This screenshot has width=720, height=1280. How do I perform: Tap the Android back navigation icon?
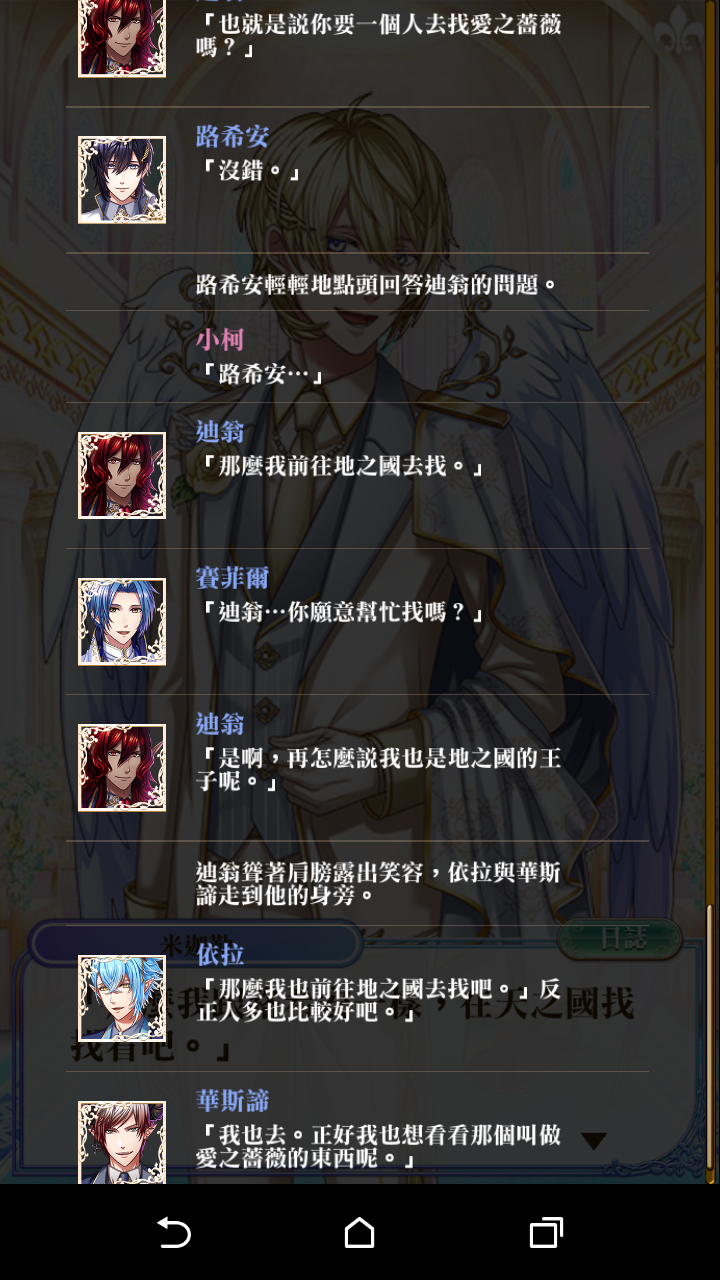tap(174, 1232)
